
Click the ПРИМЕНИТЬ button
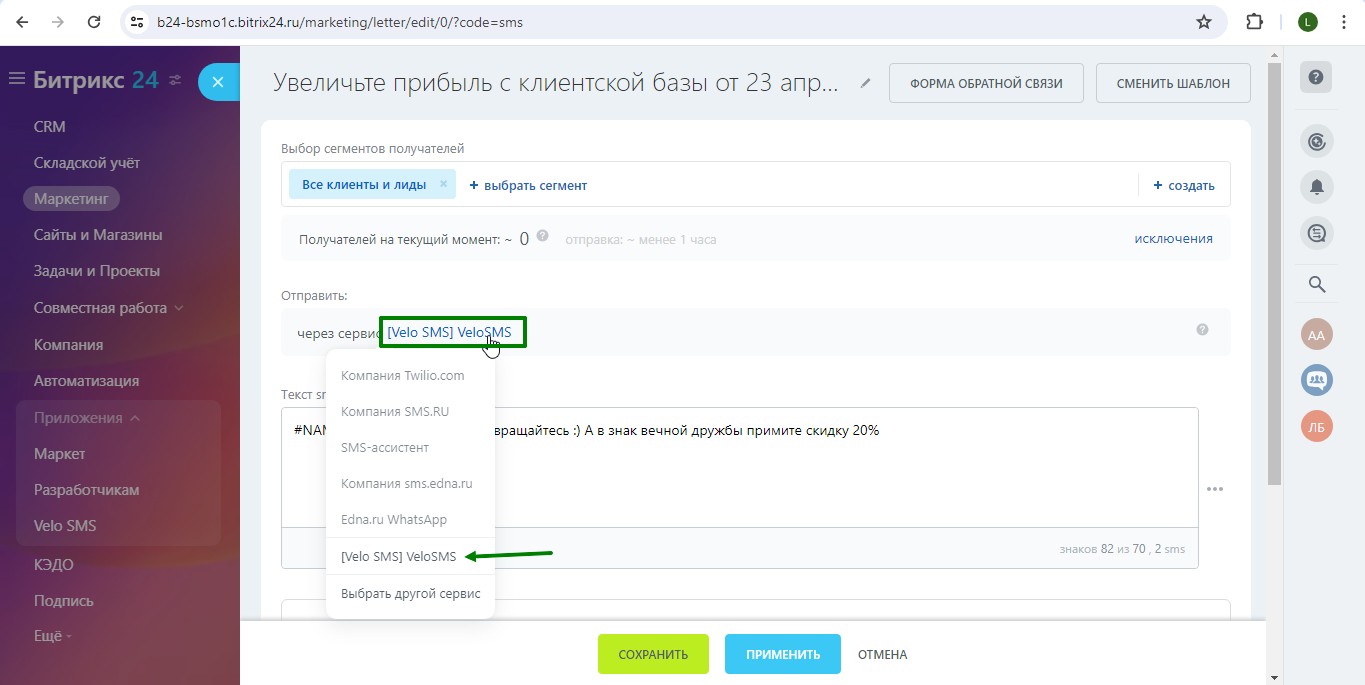(x=782, y=655)
